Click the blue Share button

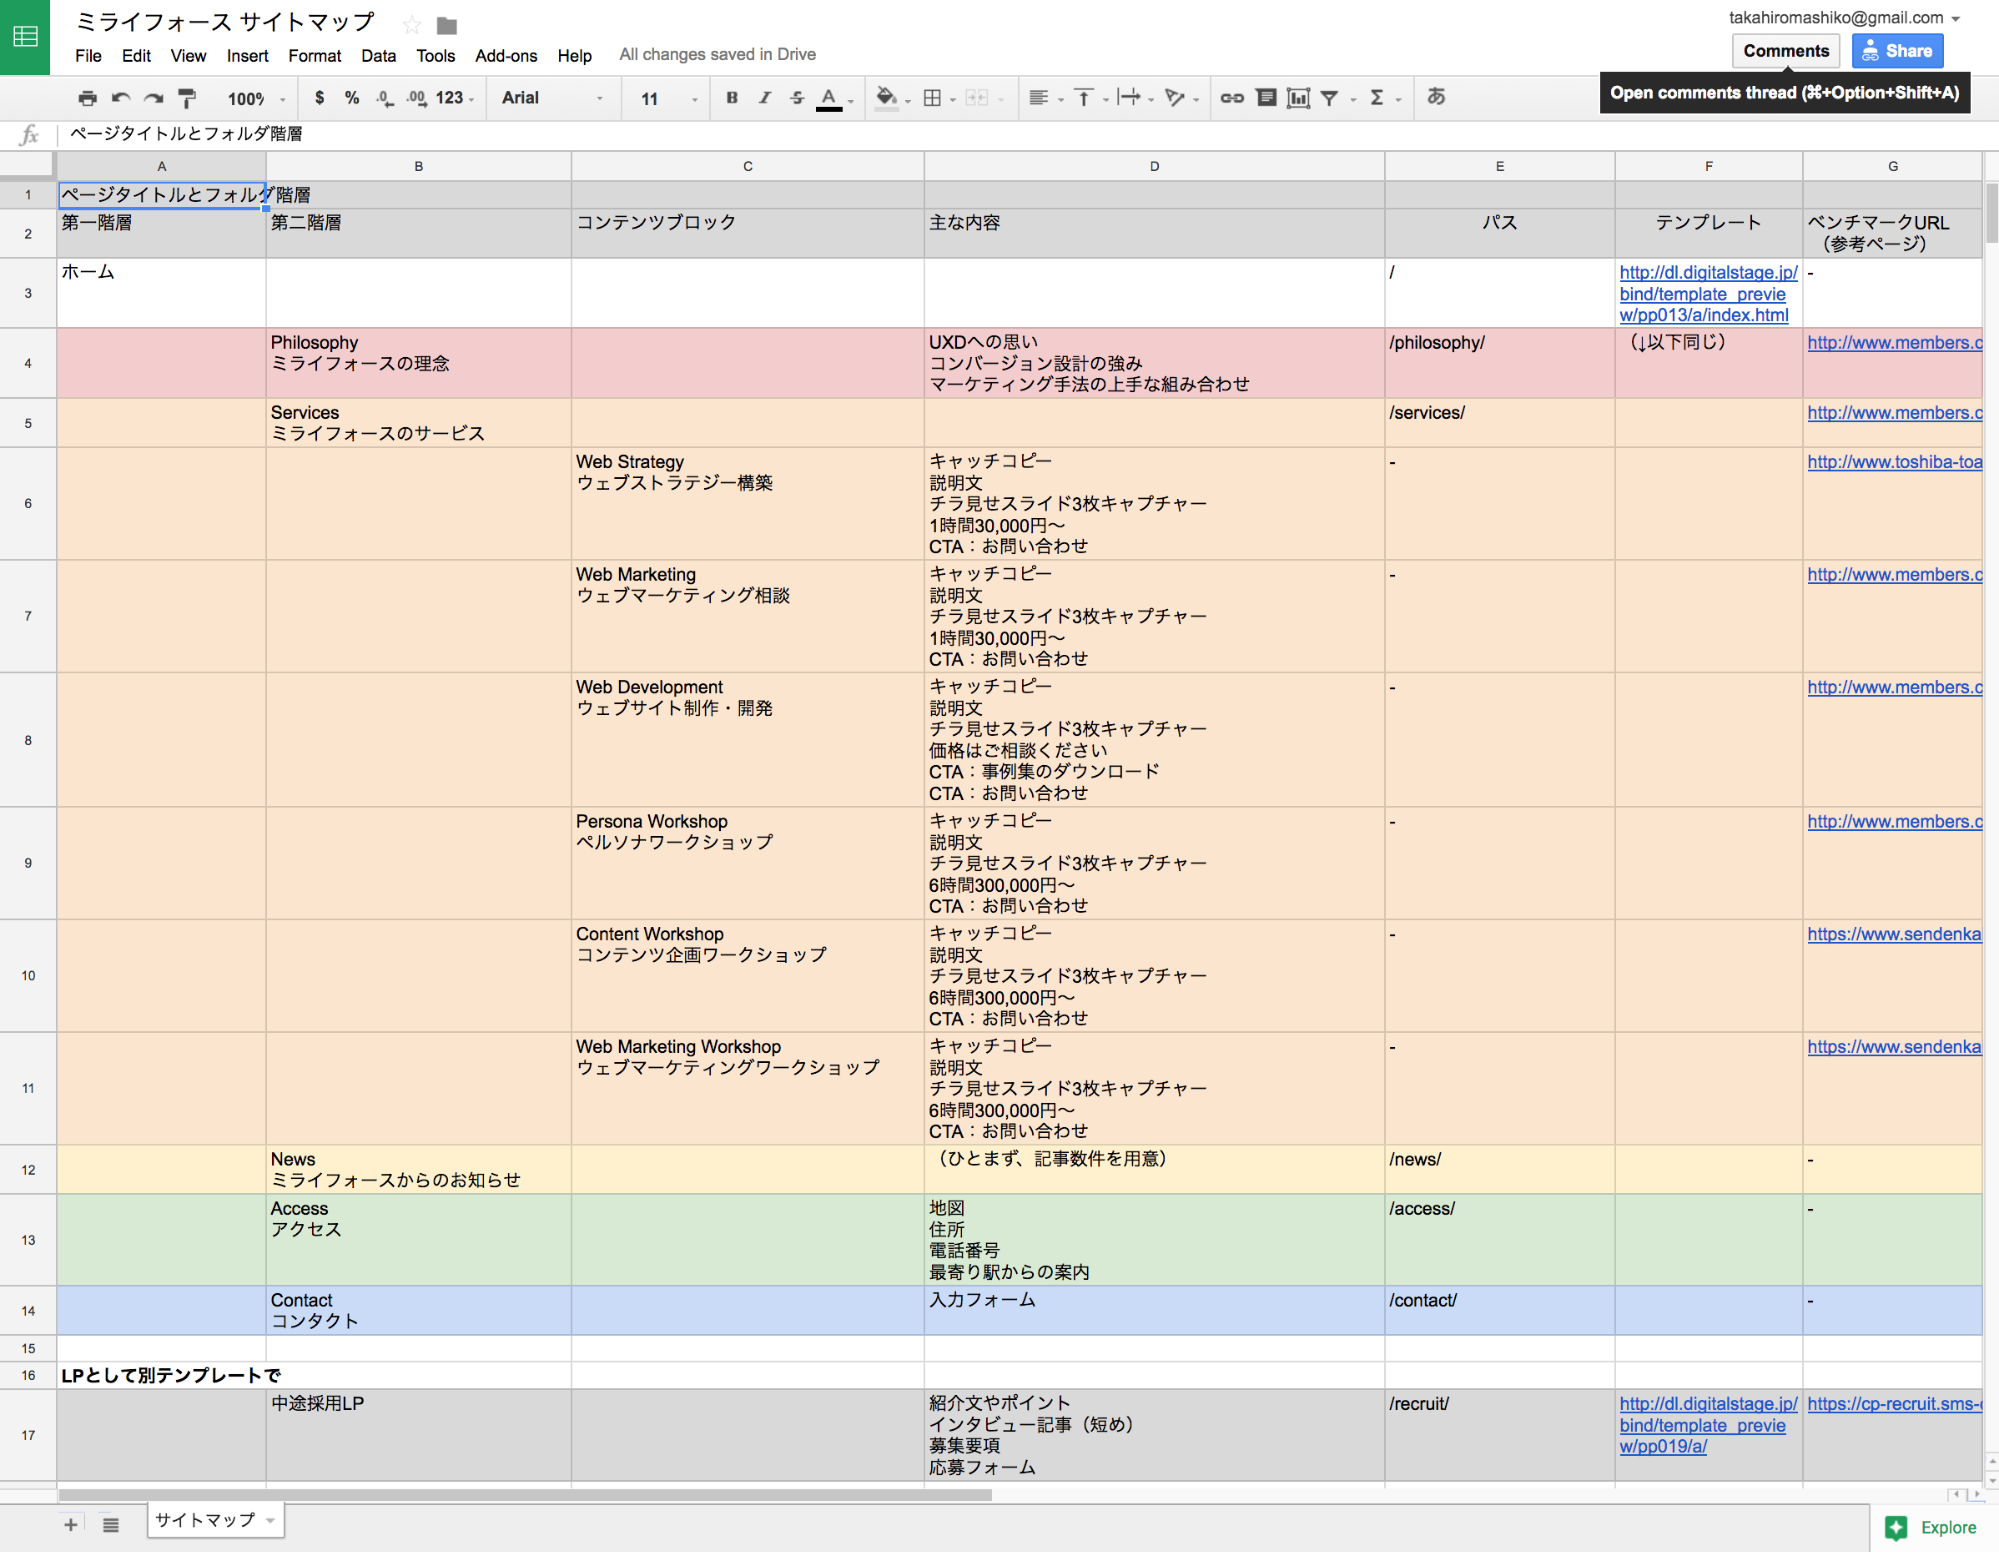click(1897, 51)
